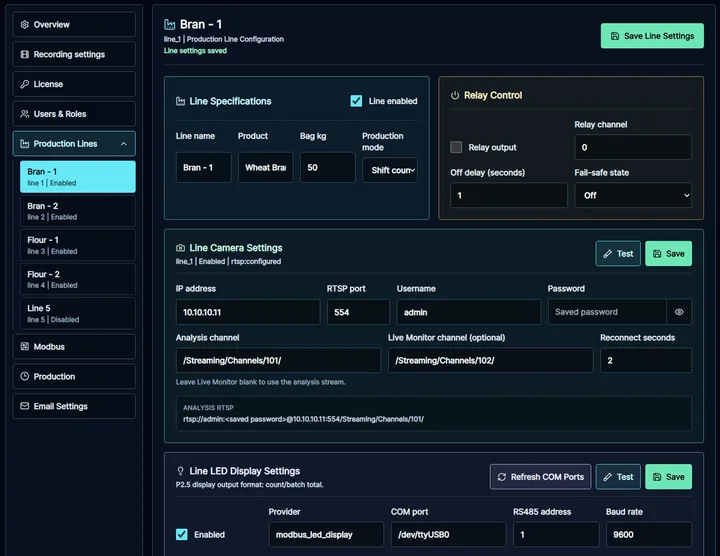This screenshot has height=556, width=720.
Task: Click the Users & Roles people icon
Action: tap(25, 114)
